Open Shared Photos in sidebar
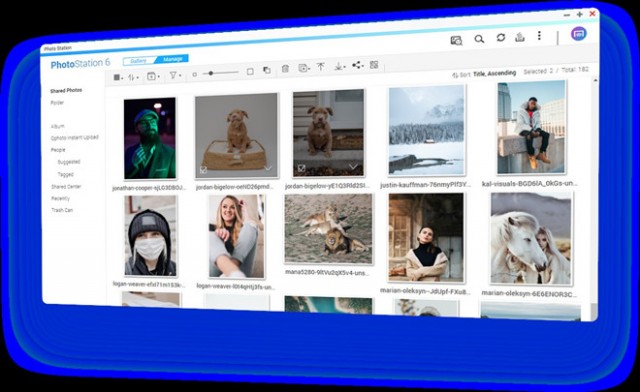Viewport: 640px width, 392px height. [66, 90]
